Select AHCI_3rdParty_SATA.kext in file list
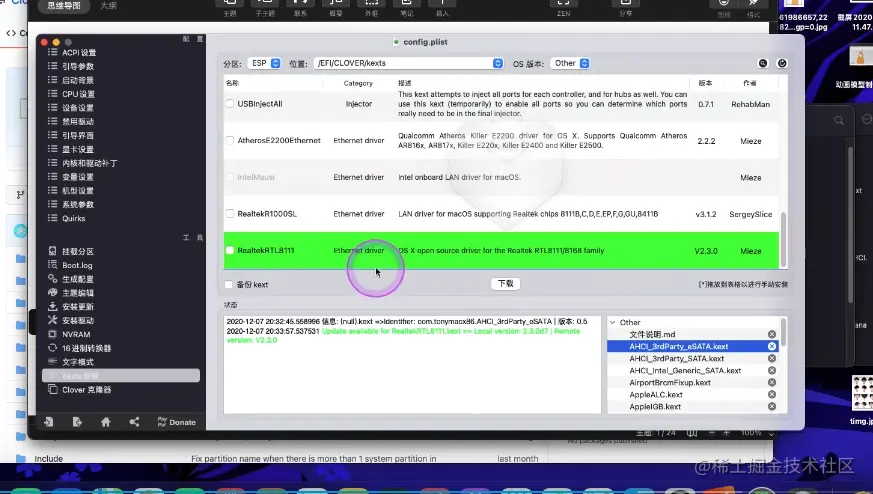The width and height of the screenshot is (873, 494). (x=676, y=359)
